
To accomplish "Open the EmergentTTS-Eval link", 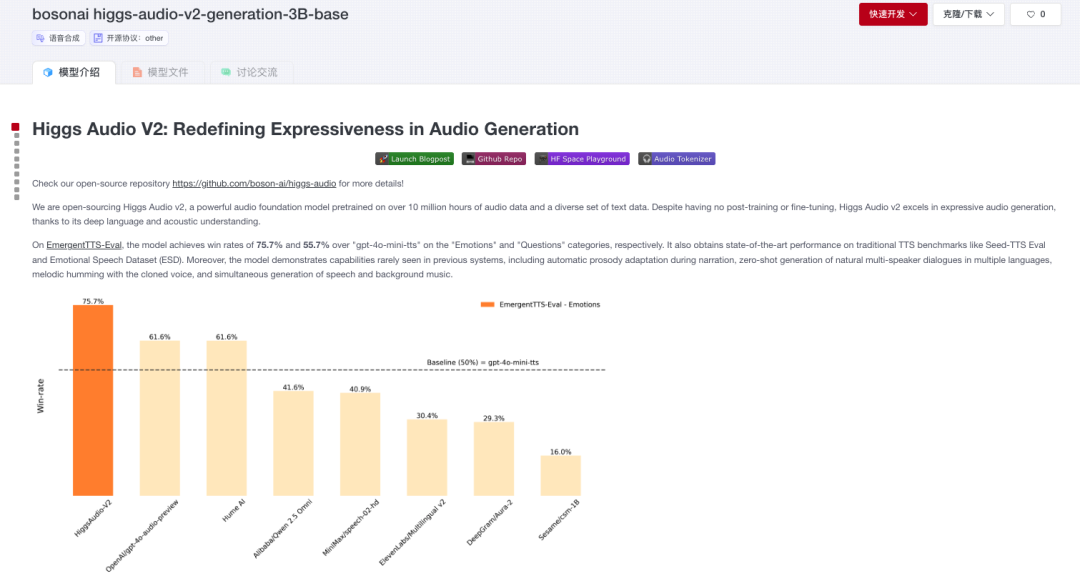I will coord(84,245).
